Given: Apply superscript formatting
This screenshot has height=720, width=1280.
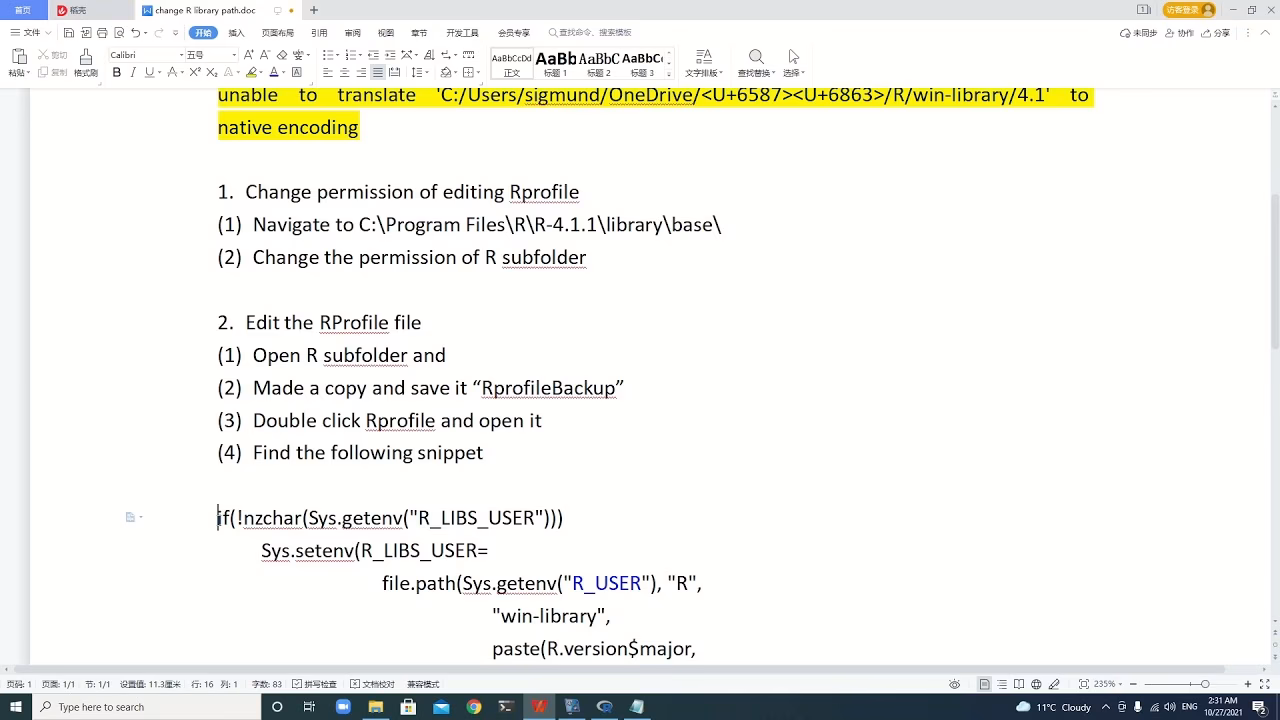Looking at the screenshot, I should pyautogui.click(x=193, y=70).
